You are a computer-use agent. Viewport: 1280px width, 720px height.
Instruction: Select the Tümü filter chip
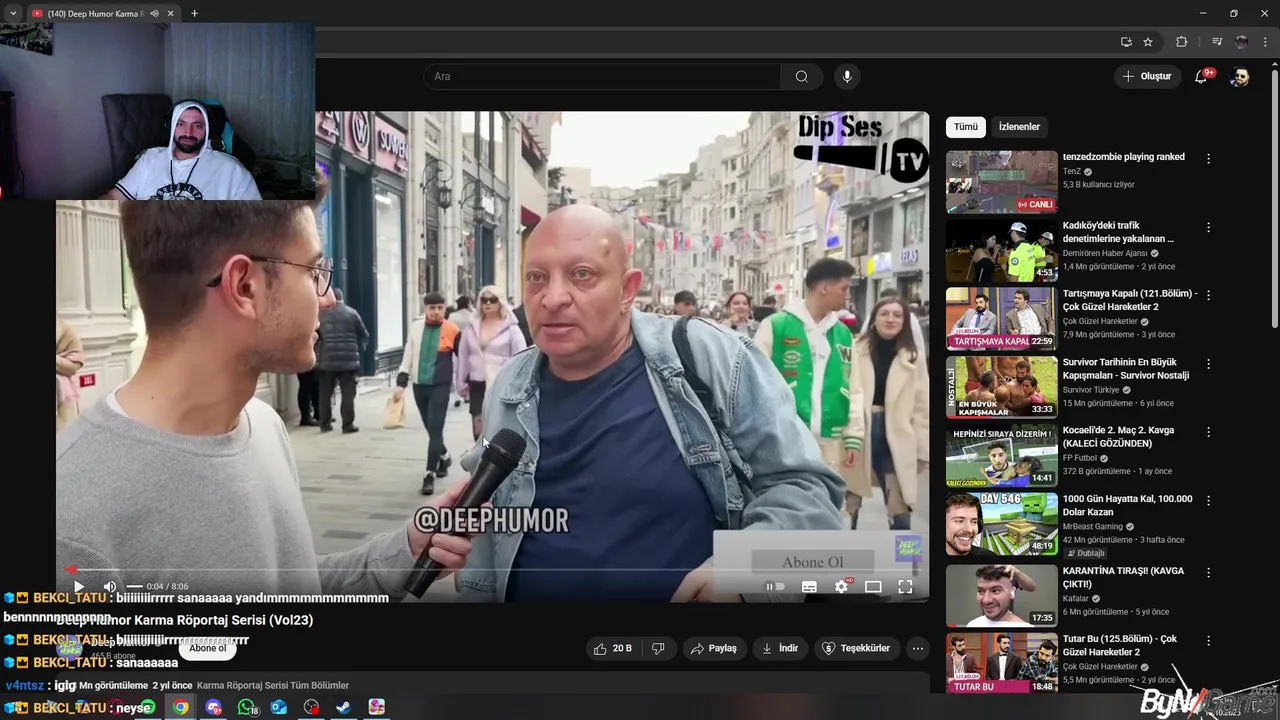(965, 127)
